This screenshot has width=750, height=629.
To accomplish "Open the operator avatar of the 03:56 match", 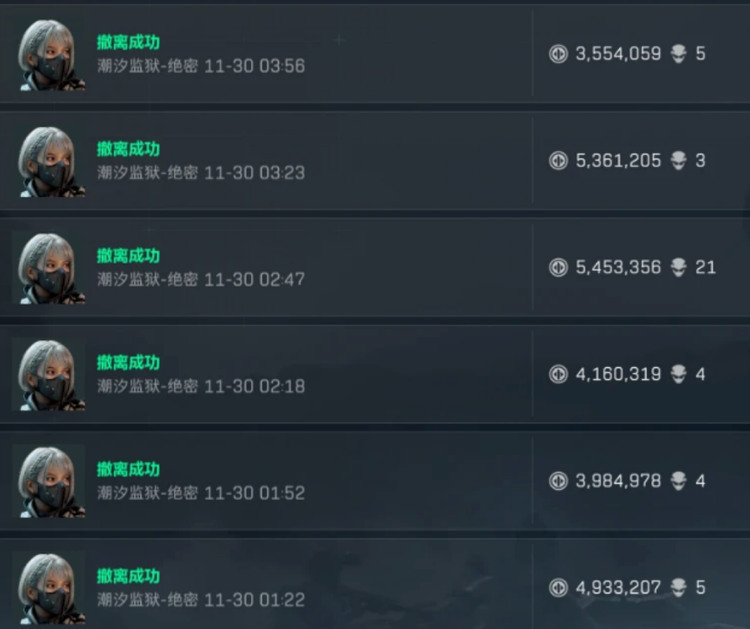I will point(51,55).
